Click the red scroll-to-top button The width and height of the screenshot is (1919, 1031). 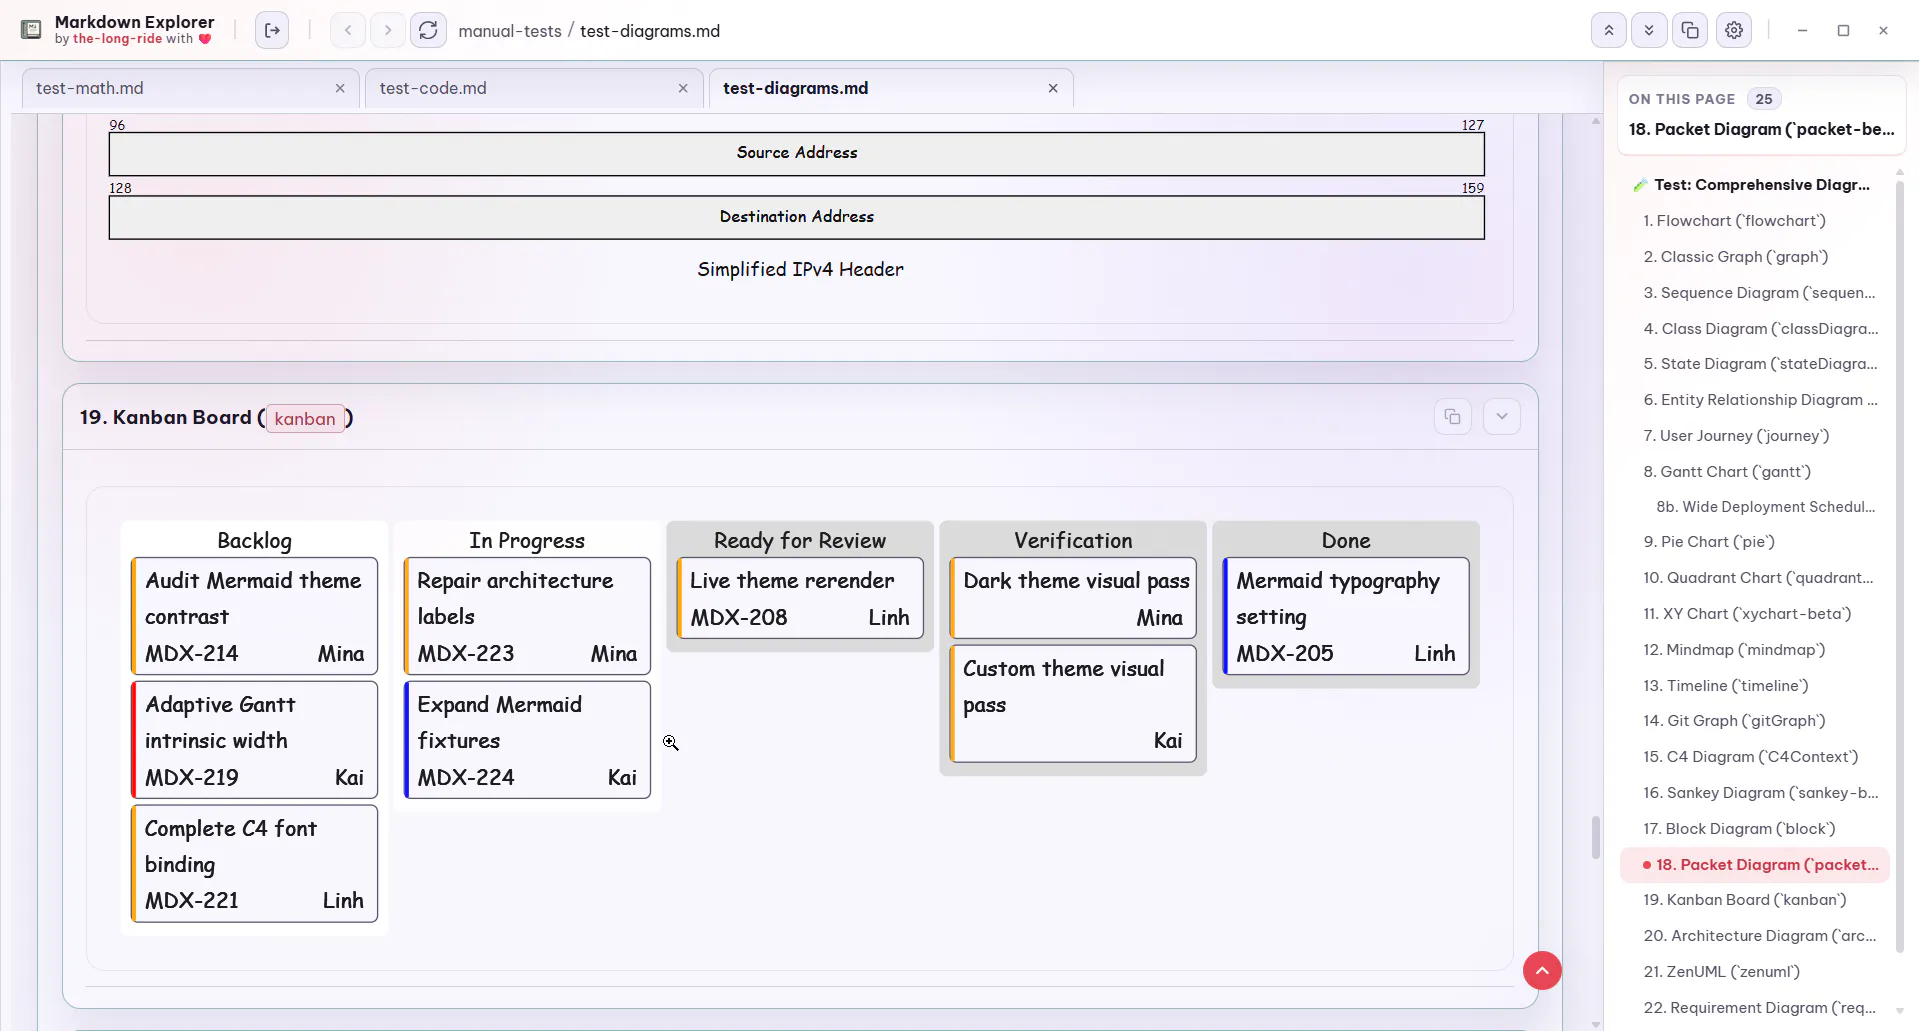coord(1542,970)
